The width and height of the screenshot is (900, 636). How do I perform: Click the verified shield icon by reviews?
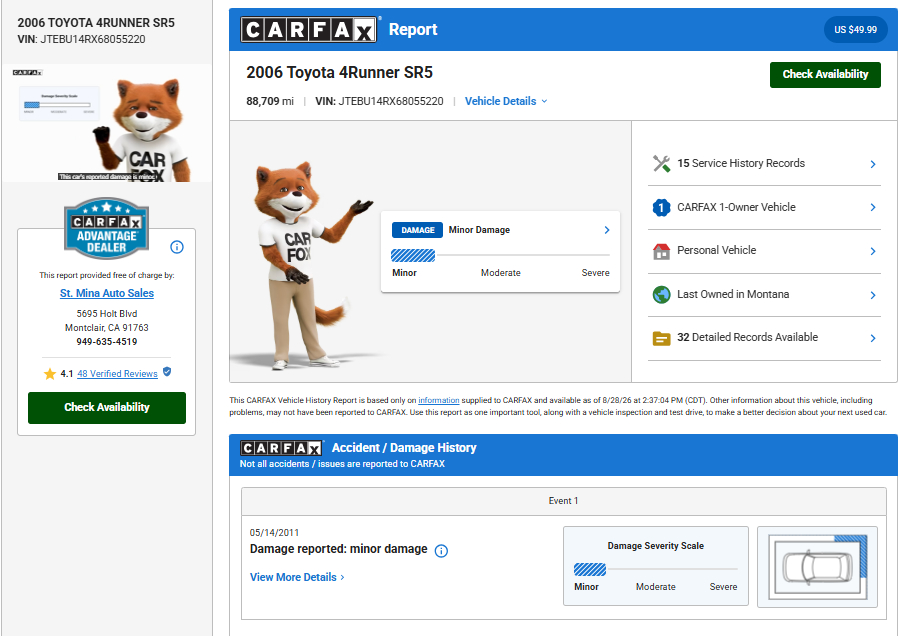(167, 371)
